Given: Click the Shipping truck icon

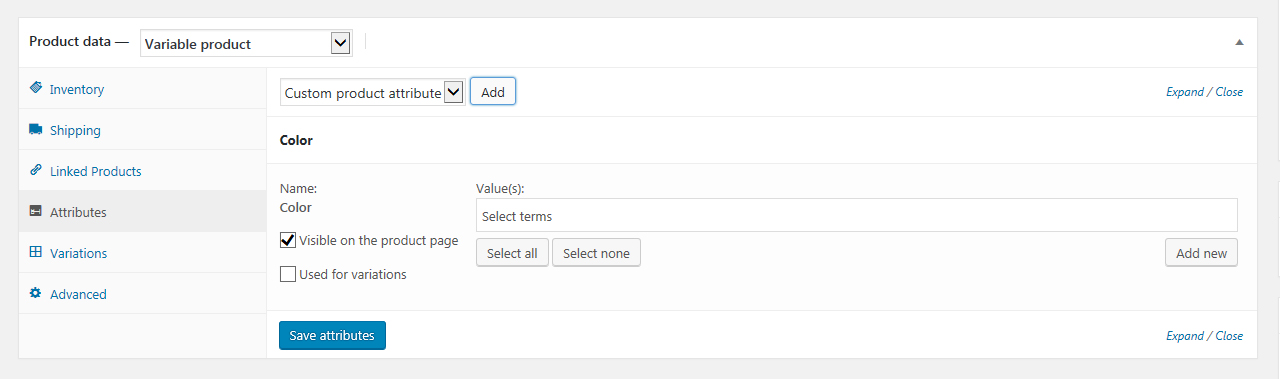Looking at the screenshot, I should click(36, 129).
